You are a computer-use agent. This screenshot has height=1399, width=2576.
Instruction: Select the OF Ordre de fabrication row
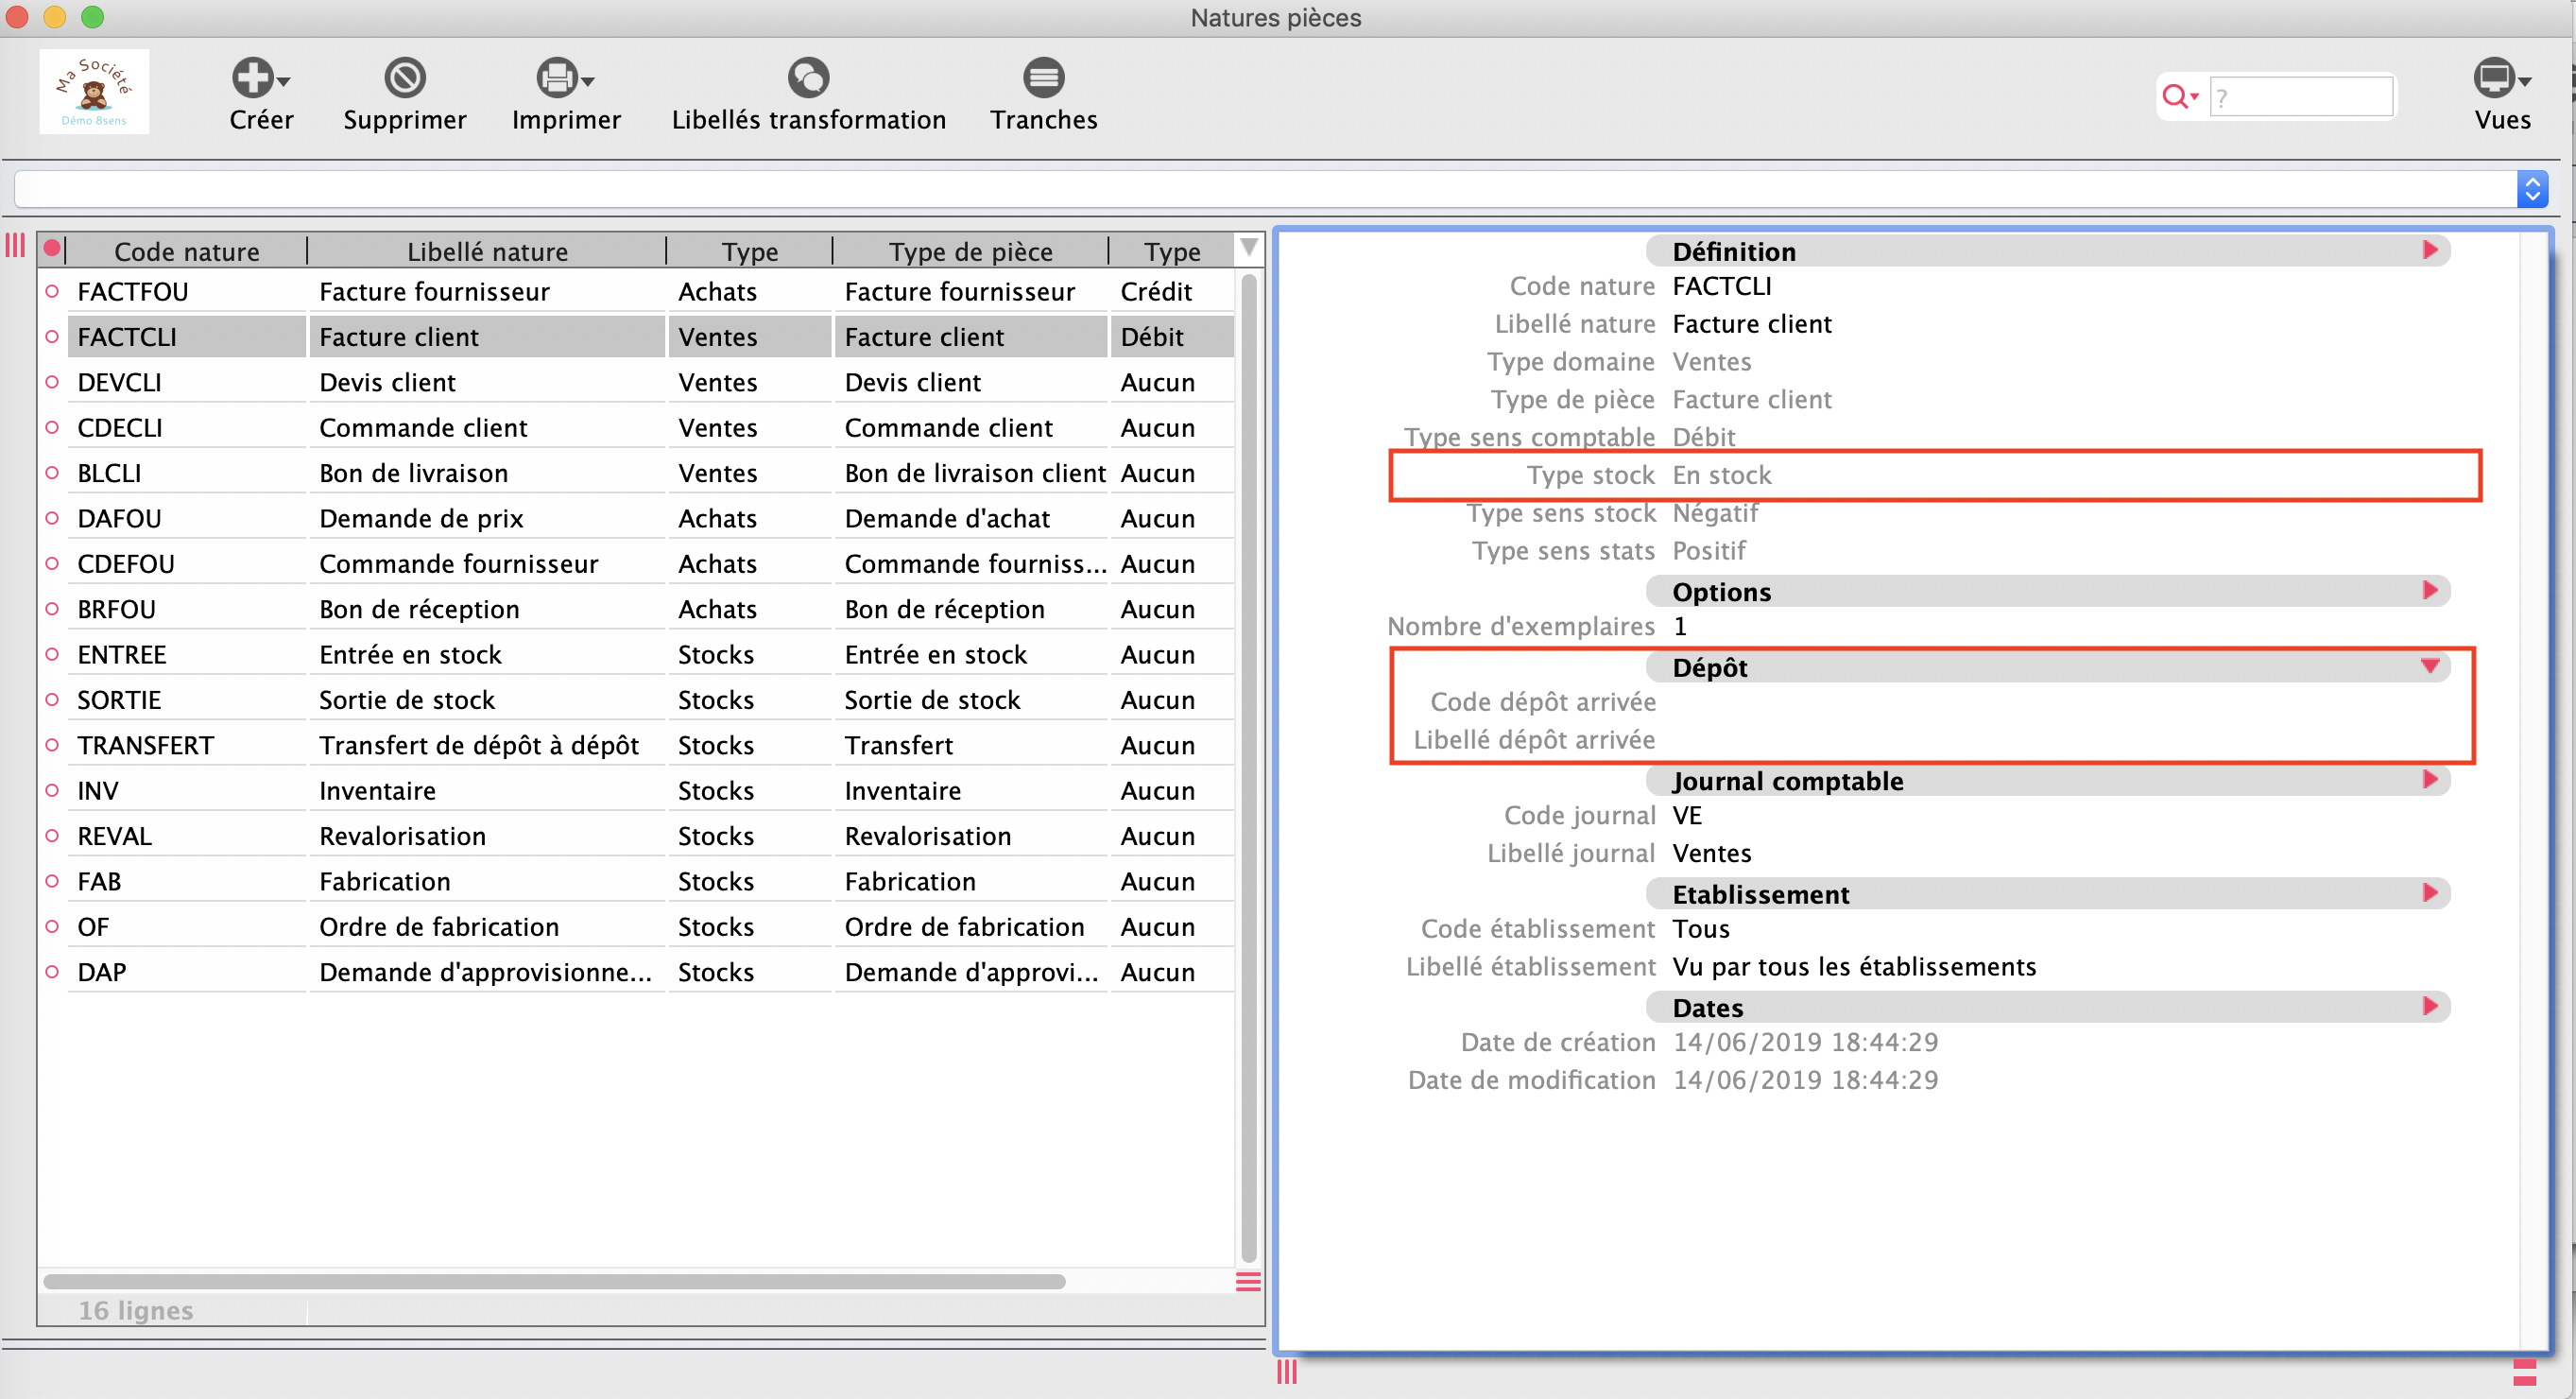tap(650, 927)
